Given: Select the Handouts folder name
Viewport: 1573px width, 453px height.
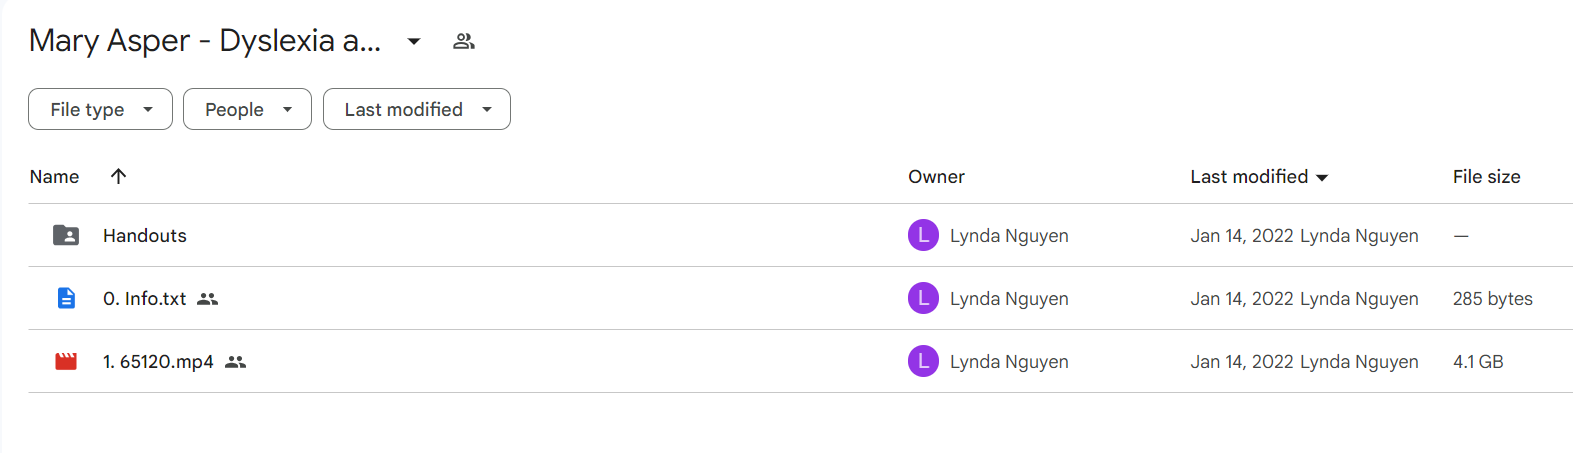Looking at the screenshot, I should (x=145, y=235).
